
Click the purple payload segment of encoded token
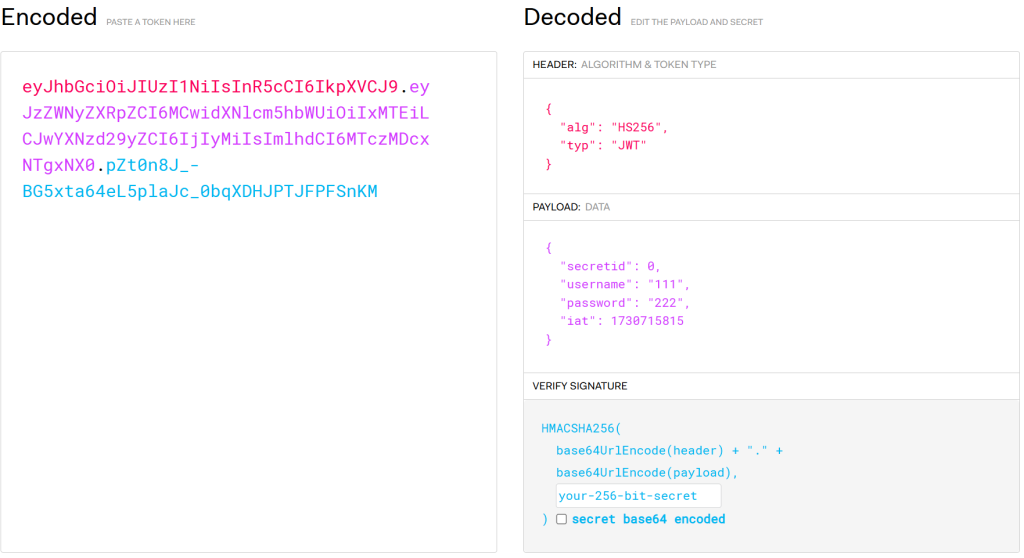(x=225, y=139)
